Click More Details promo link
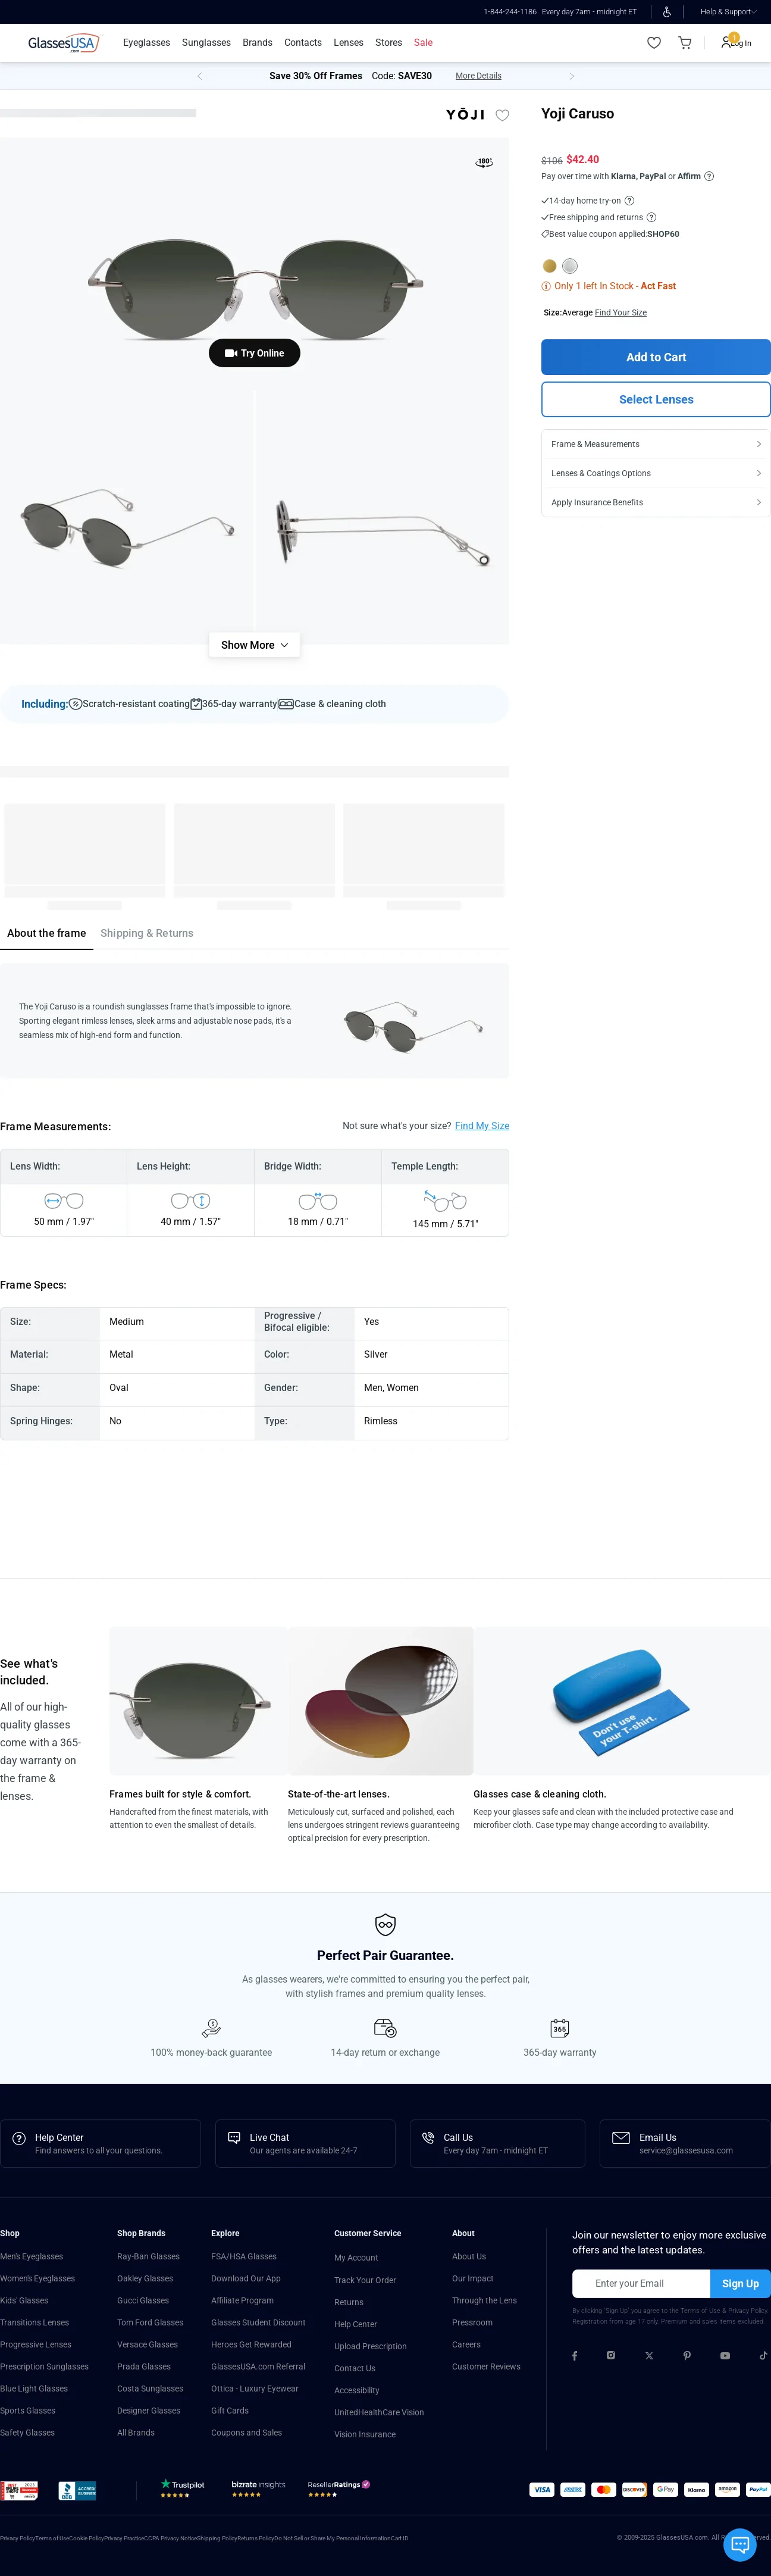771x2576 pixels. coord(478,76)
